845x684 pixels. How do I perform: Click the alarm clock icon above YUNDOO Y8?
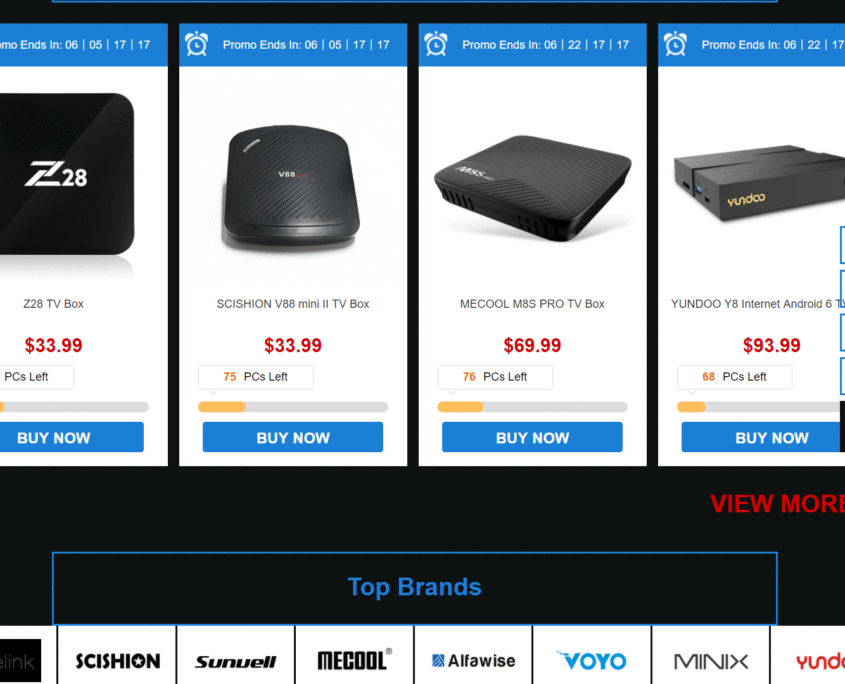(675, 44)
